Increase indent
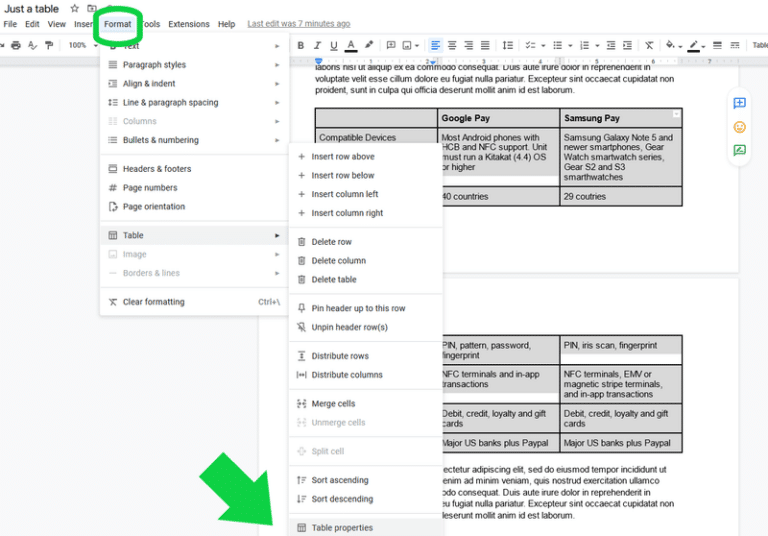Image resolution: width=768 pixels, height=536 pixels. (x=627, y=46)
